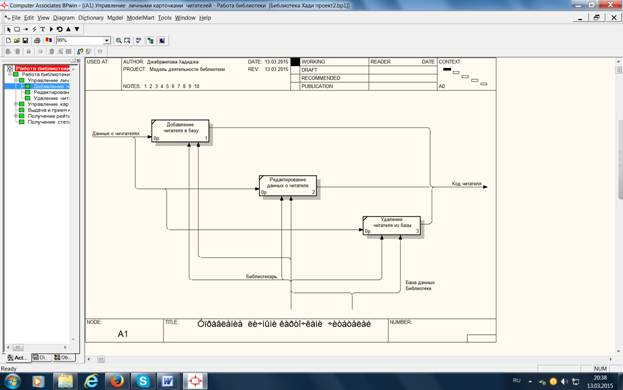Click the Zoom in magnifier icon
Viewport: 623px width, 390px height.
point(118,41)
